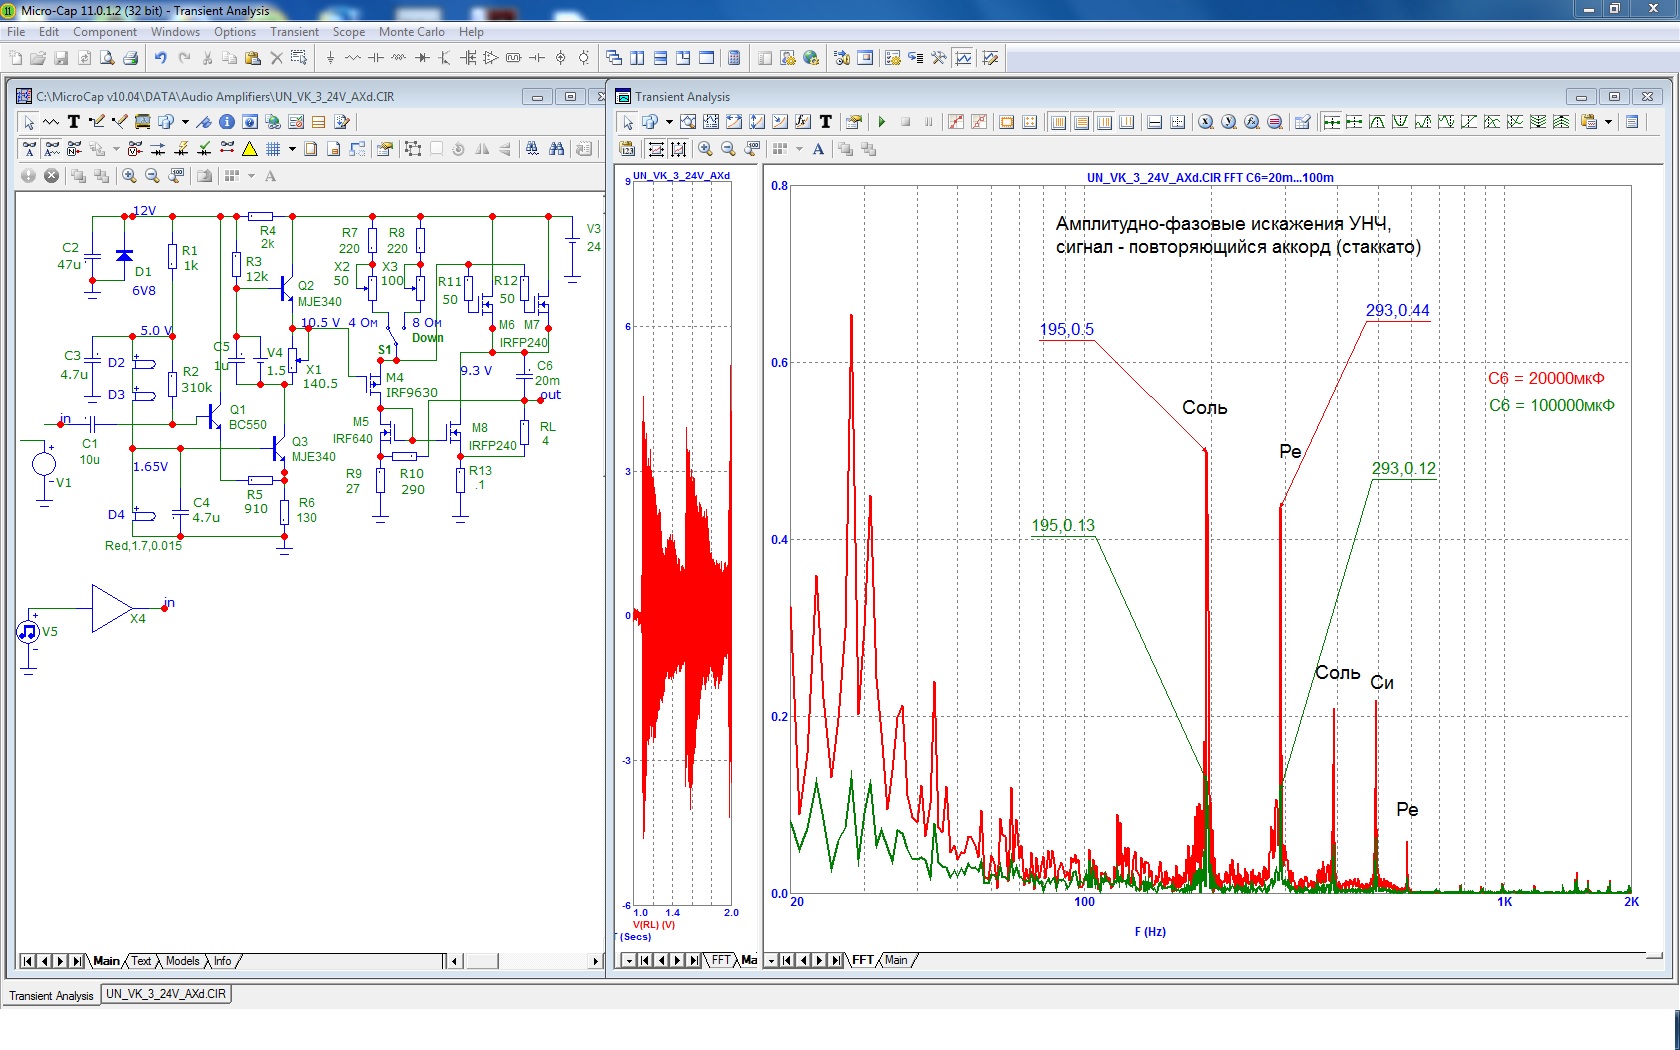The image size is (1680, 1050).
Task: Open page list arrow left of FFT plot page buttons
Action: pos(770,960)
